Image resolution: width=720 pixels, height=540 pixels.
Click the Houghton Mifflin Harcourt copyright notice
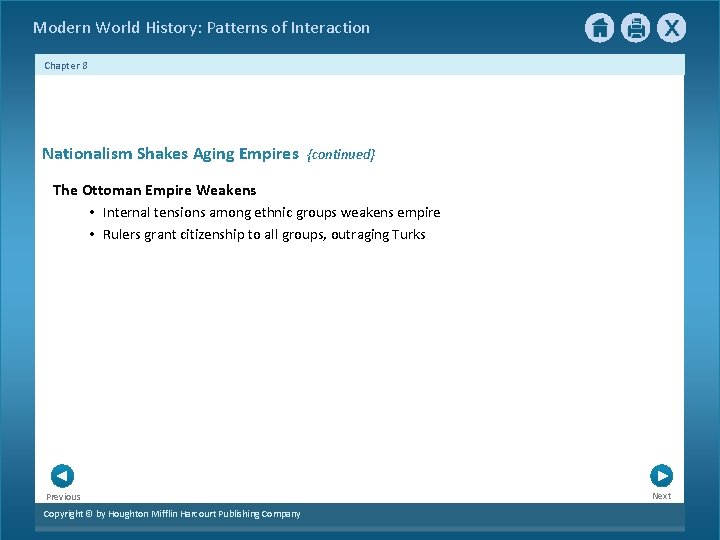point(172,514)
